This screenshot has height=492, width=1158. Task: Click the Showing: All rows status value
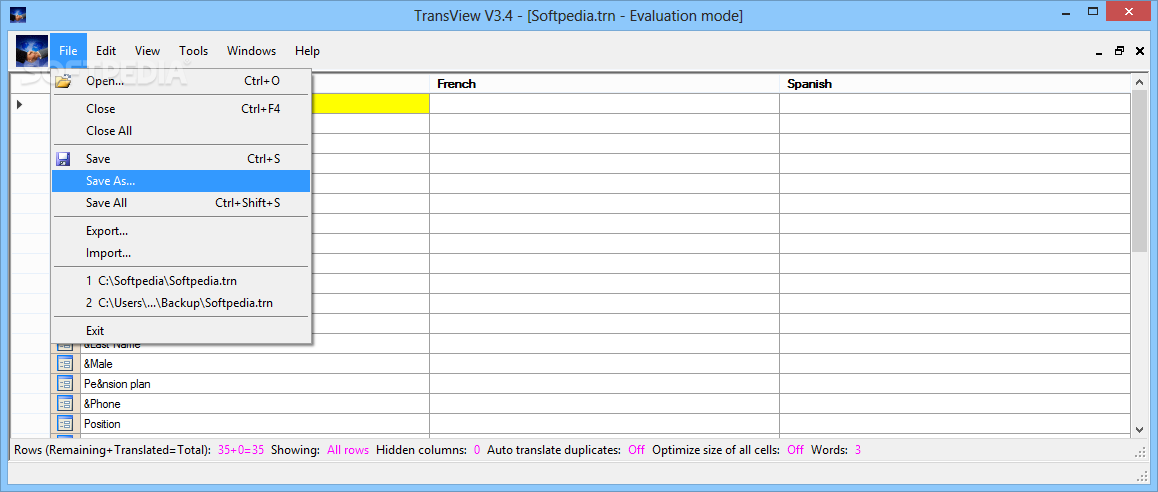pyautogui.click(x=348, y=450)
